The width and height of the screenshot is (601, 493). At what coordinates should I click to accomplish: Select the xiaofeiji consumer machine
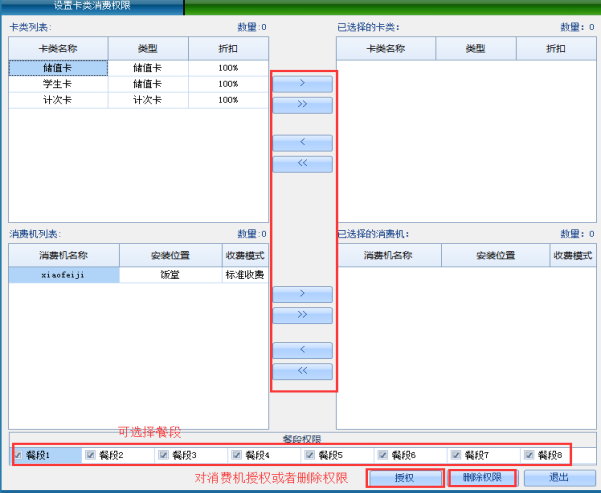(64, 275)
